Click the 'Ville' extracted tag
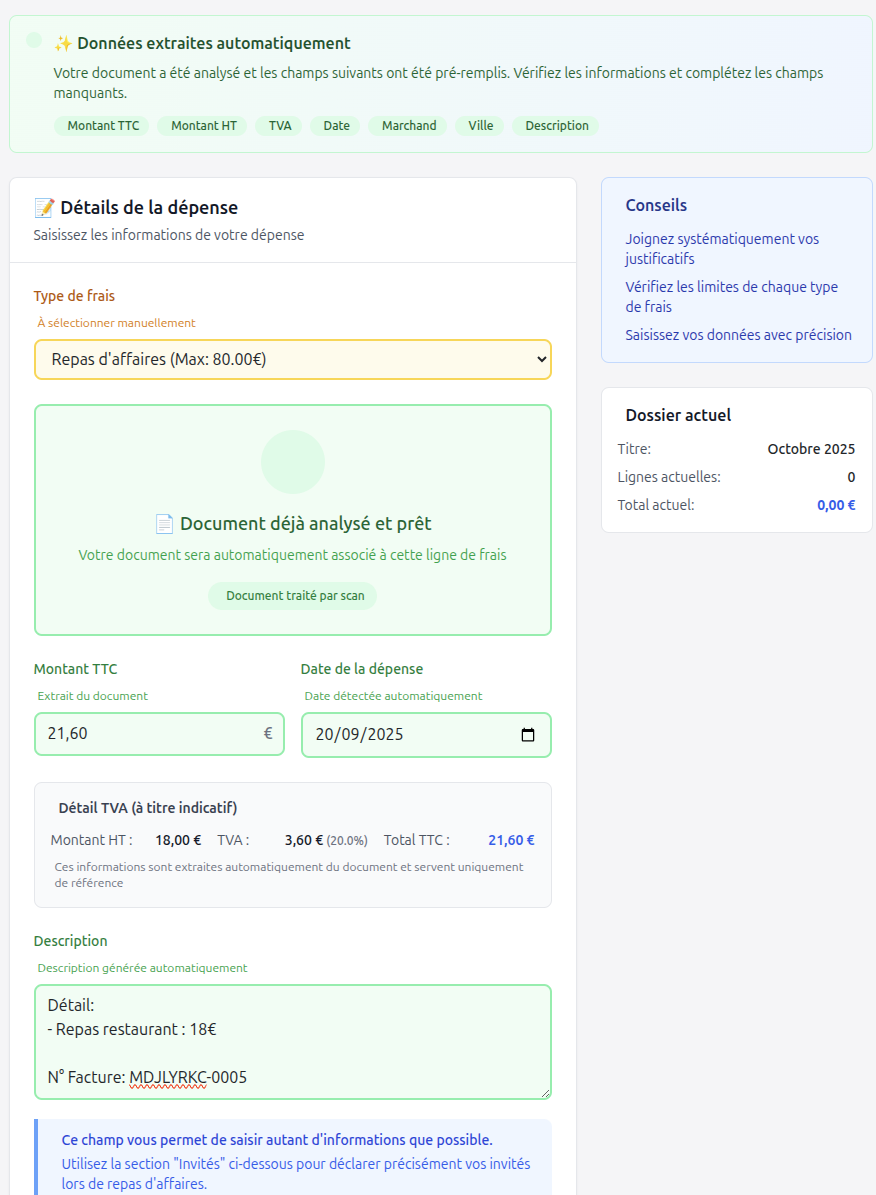 (481, 126)
